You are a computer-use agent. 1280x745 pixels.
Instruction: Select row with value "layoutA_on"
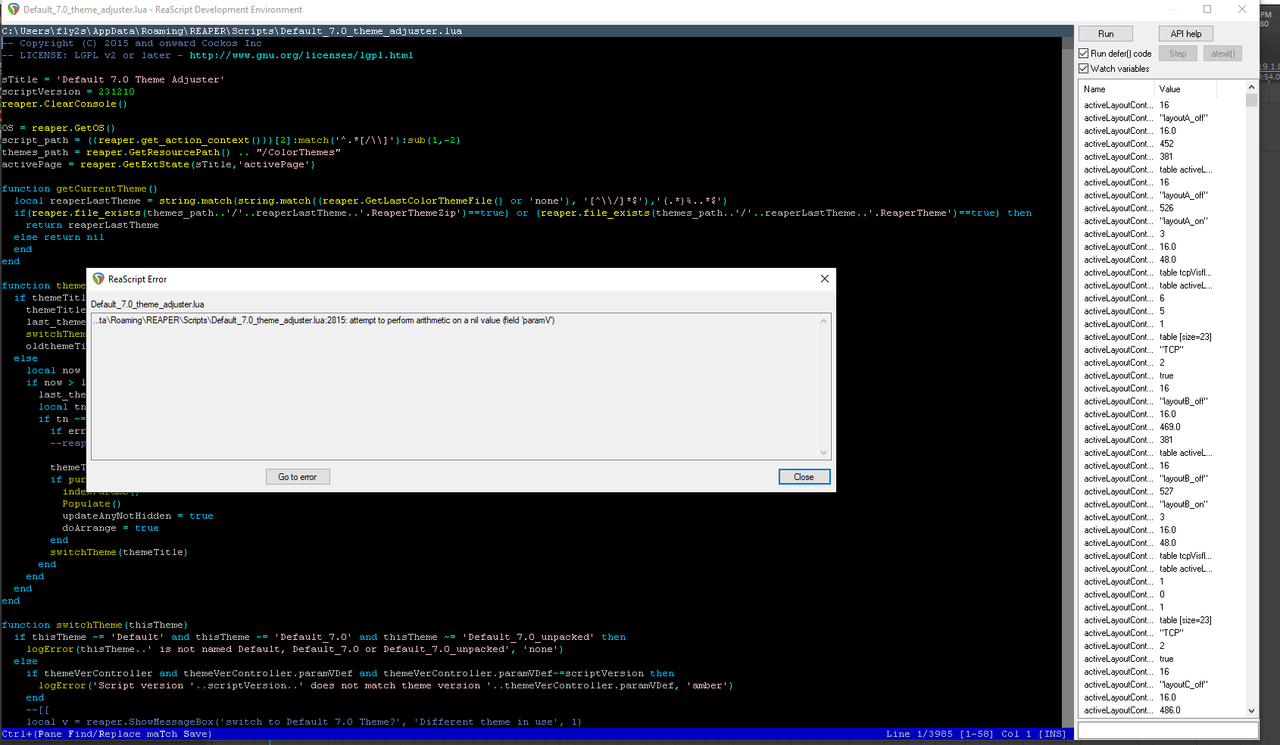tap(1163, 221)
